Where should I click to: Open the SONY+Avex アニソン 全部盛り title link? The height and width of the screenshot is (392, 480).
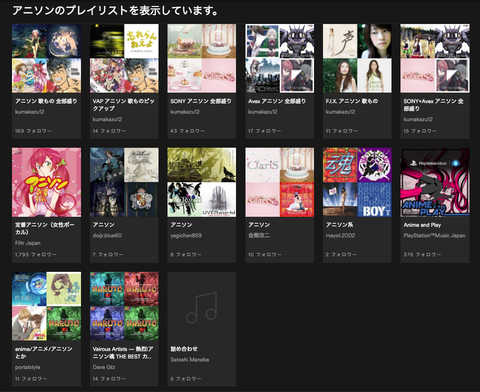pos(433,105)
